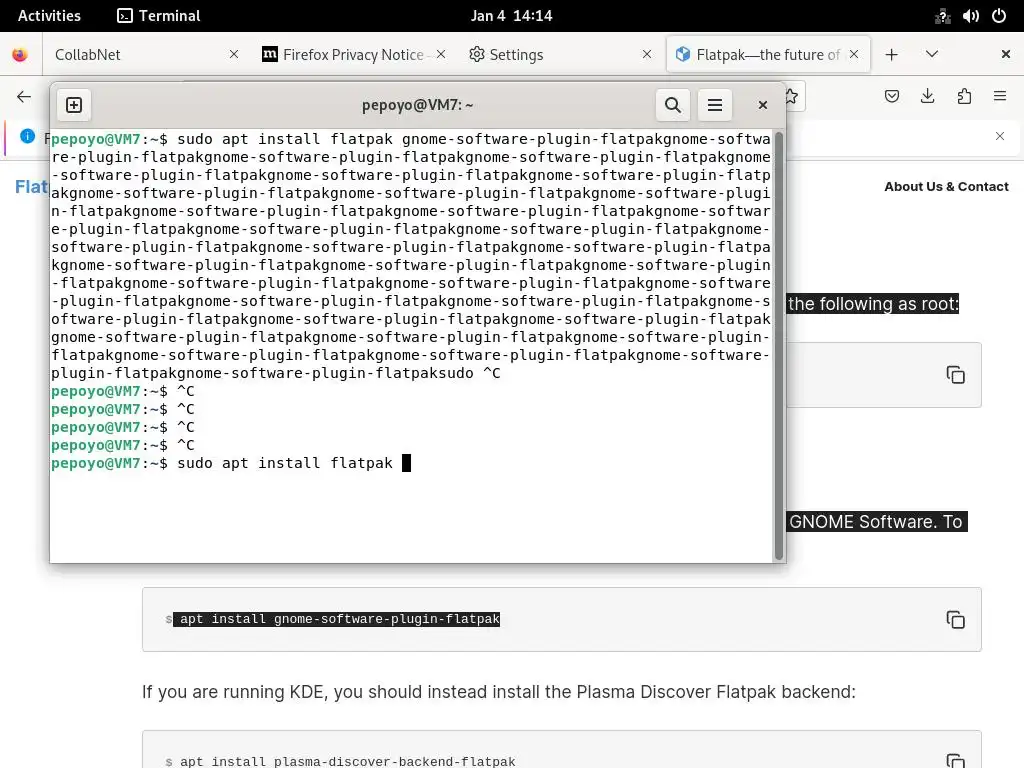Viewport: 1024px width, 768px height.
Task: Click the terminal vertical scrollbar
Action: click(x=778, y=346)
